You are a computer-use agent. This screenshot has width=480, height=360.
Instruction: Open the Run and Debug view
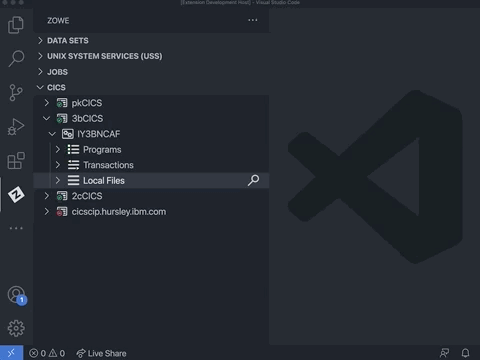coord(16,127)
